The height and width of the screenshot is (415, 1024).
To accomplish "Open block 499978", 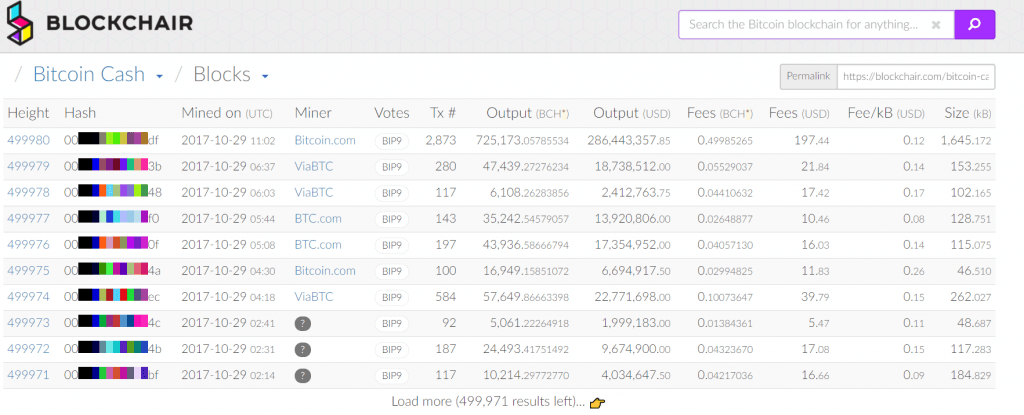I will click(28, 192).
